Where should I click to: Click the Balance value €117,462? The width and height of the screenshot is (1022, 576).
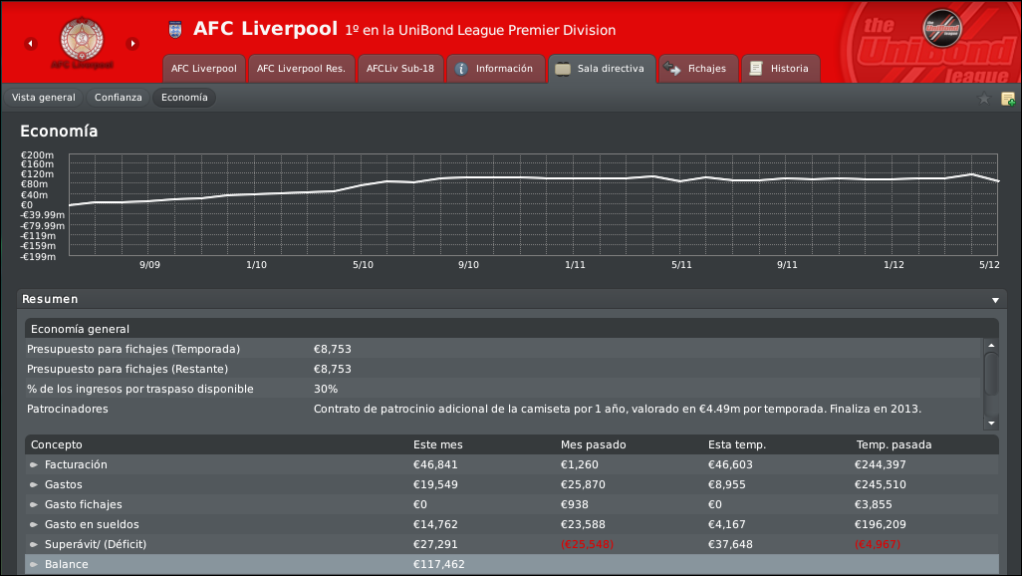coord(439,564)
